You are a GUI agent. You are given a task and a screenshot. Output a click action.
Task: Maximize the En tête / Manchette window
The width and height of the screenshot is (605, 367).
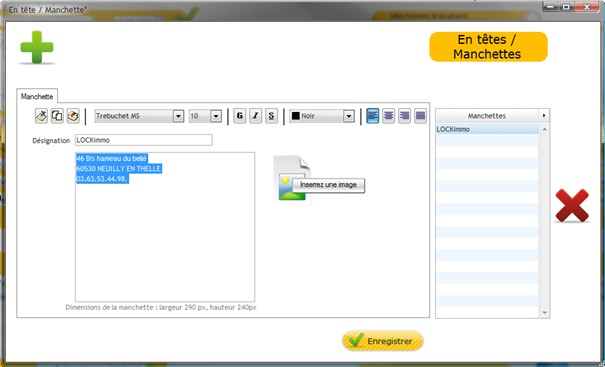(566, 7)
